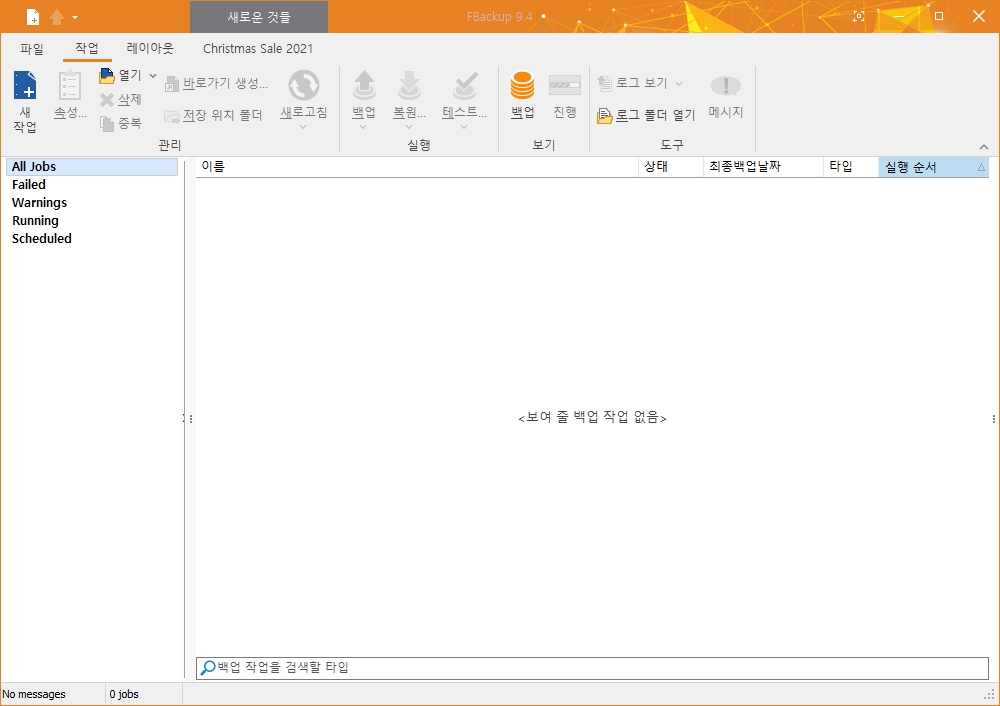Open the 파일 menu tab
Viewport: 1000px width, 706px height.
tap(32, 48)
